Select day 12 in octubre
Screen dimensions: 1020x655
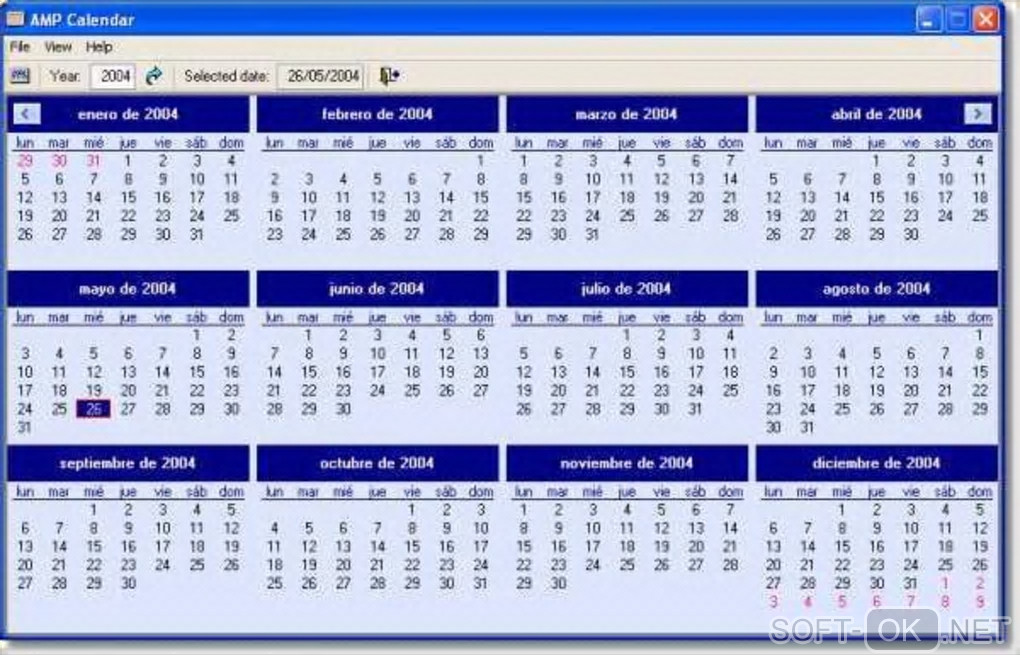point(308,547)
